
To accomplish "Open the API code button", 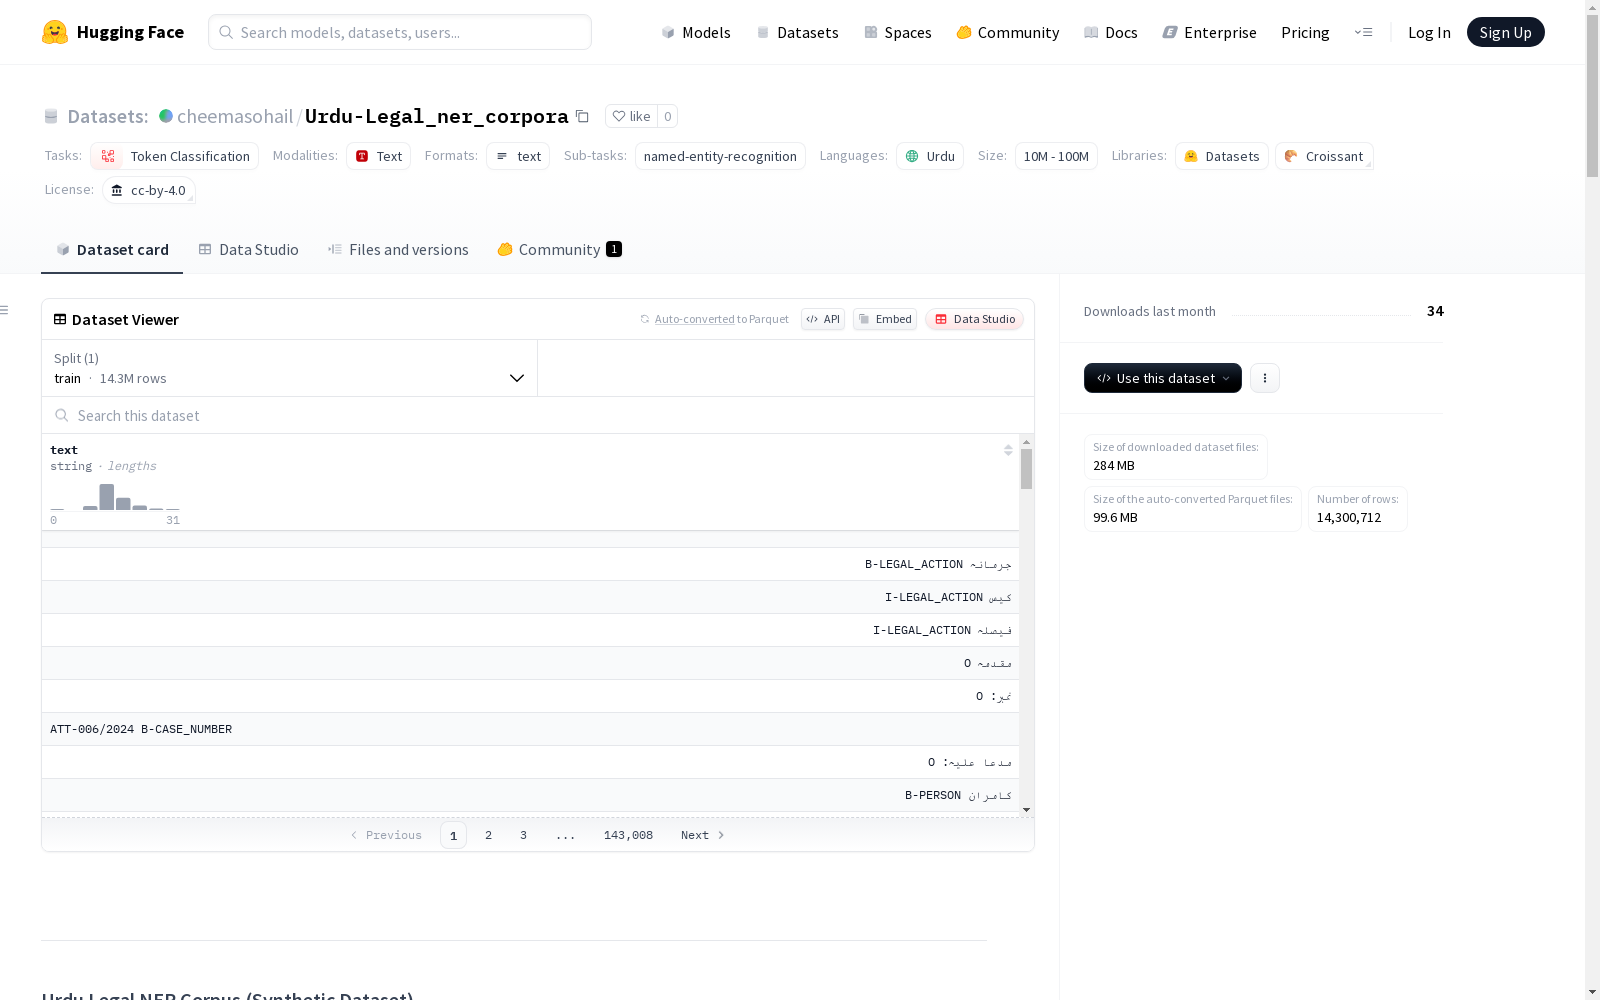I will (823, 319).
